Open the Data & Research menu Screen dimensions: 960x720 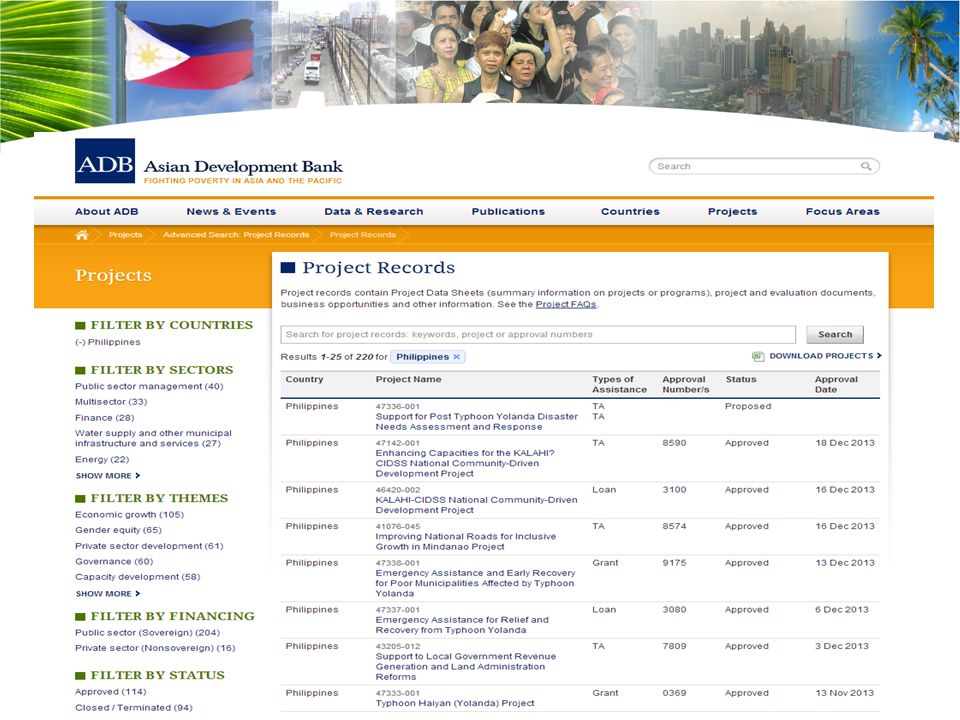click(x=373, y=212)
